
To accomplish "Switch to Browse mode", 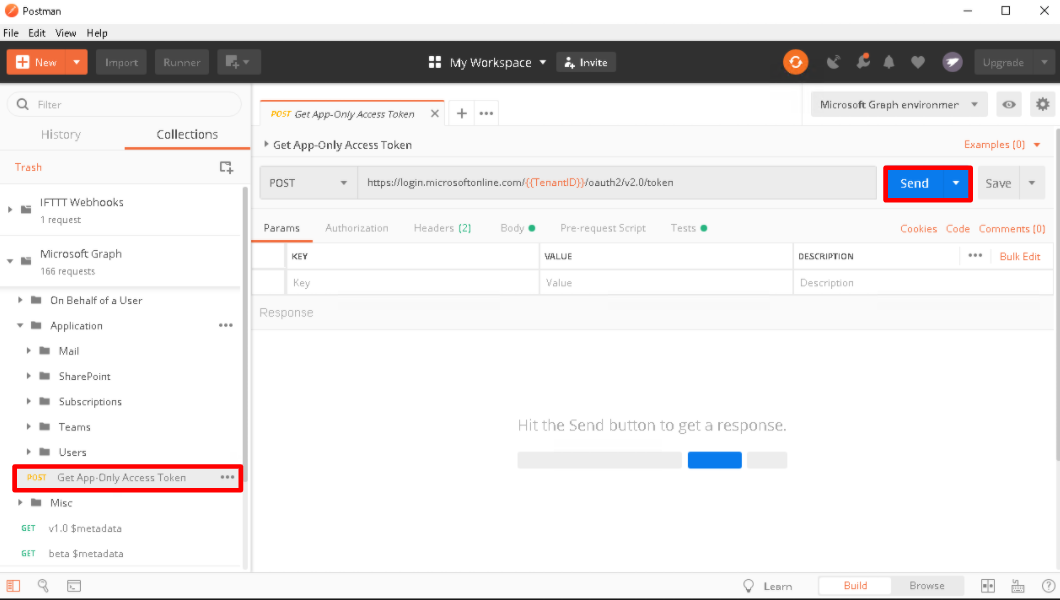I will tap(928, 585).
